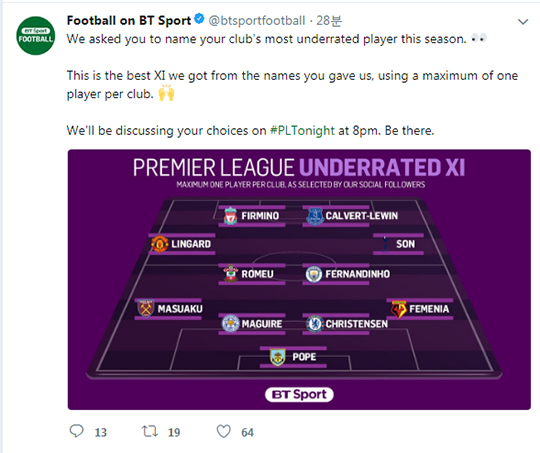Click the retweet arrows icon

(150, 431)
